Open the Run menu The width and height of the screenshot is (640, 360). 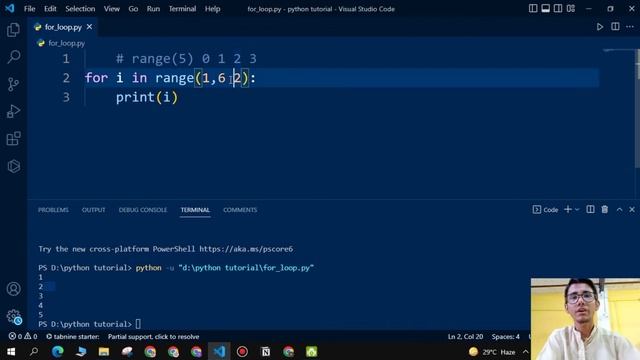[153, 9]
